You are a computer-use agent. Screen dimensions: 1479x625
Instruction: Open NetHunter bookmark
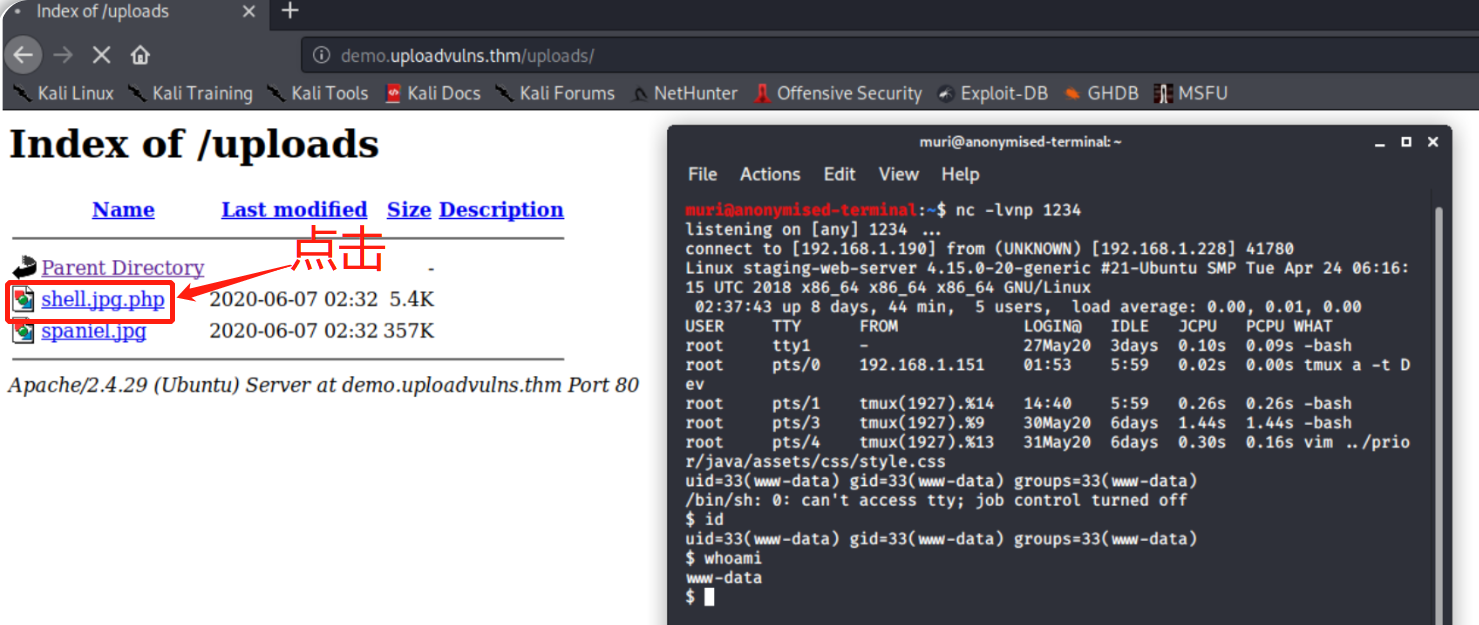(685, 93)
